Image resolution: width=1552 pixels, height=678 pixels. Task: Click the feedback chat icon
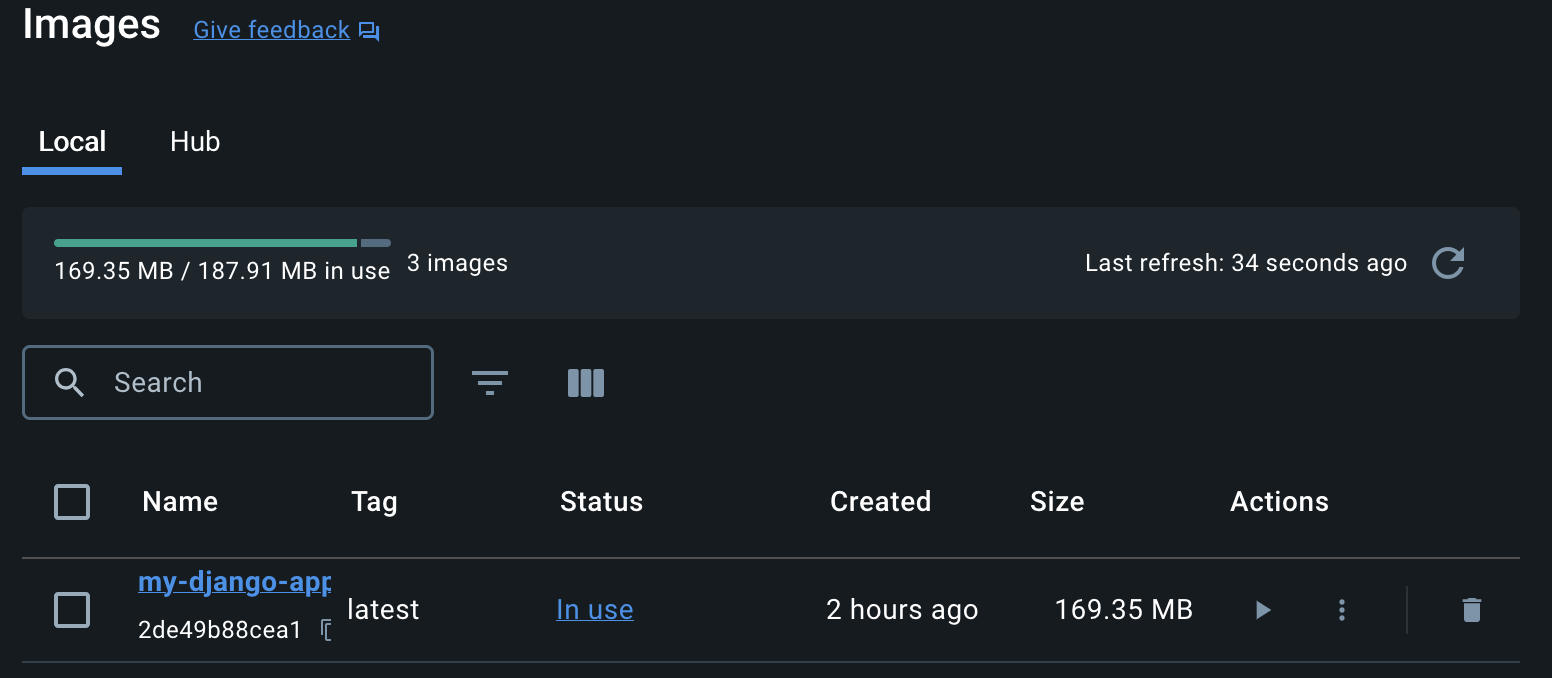coord(370,31)
